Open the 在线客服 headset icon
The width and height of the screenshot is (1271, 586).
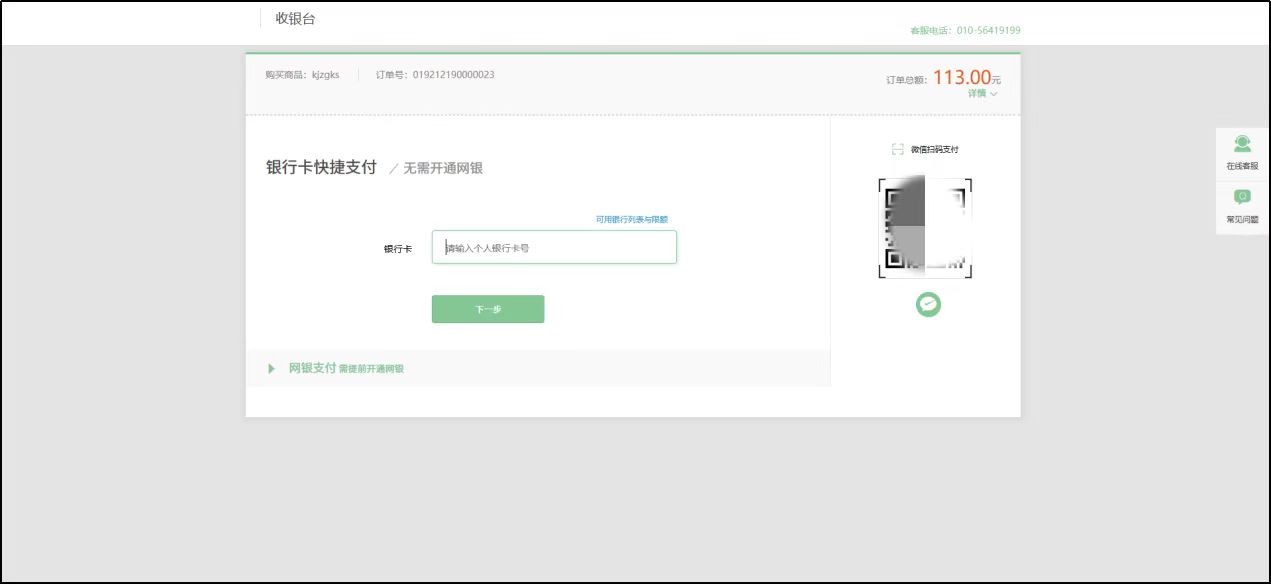[1242, 144]
